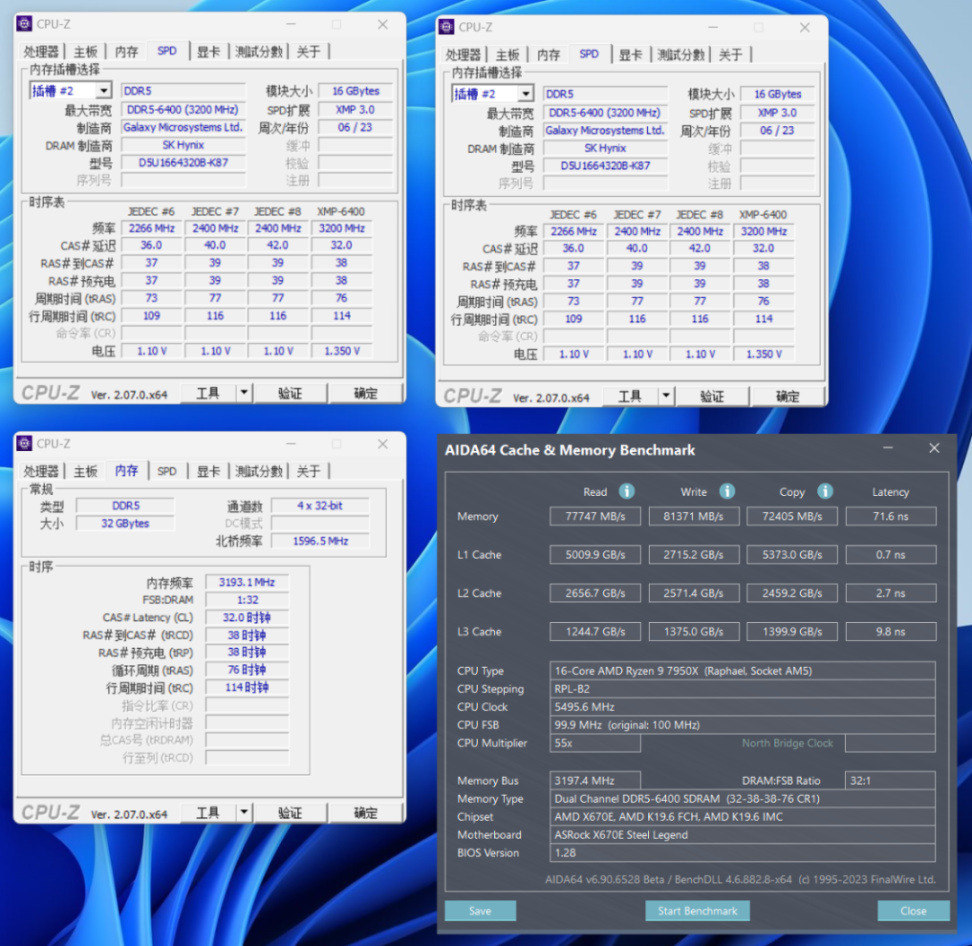Image resolution: width=972 pixels, height=946 pixels.
Task: Click L3 Cache latency 9.8 ns
Action: [891, 632]
